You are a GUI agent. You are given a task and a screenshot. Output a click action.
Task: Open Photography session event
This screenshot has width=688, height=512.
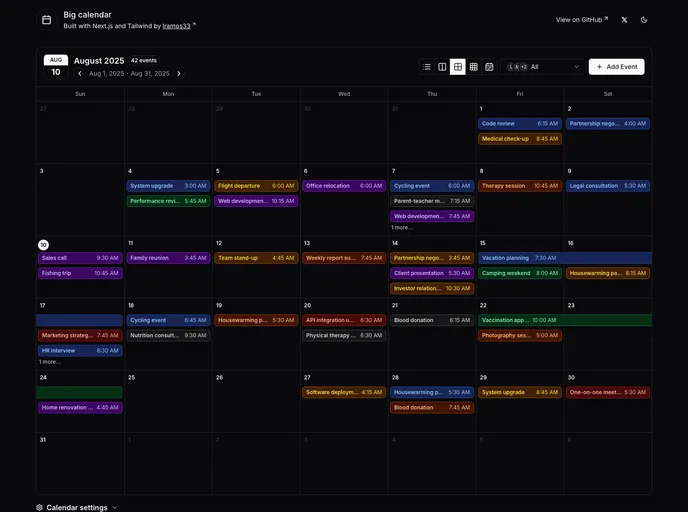(520, 336)
